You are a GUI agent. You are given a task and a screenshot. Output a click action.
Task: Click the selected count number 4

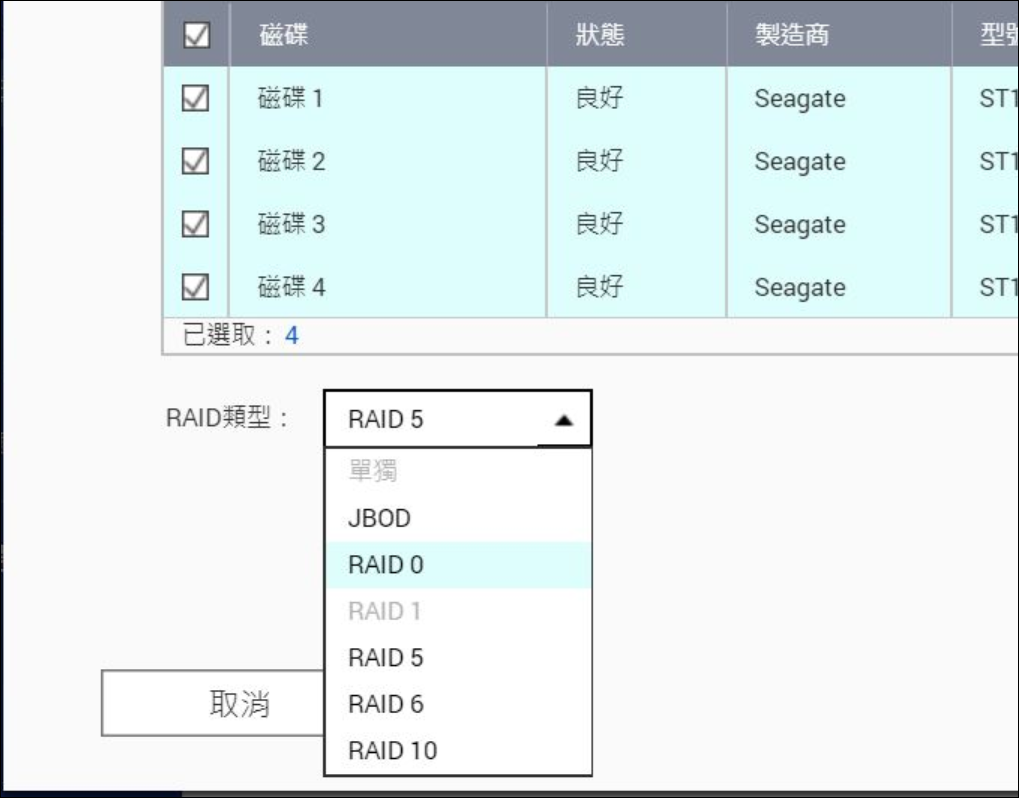pos(292,335)
